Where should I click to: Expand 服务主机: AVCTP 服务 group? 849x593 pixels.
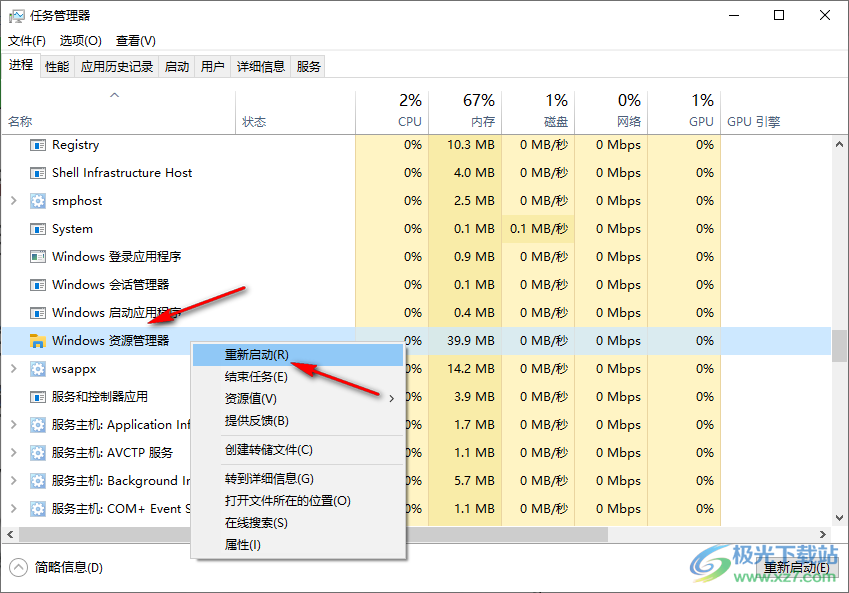click(14, 453)
